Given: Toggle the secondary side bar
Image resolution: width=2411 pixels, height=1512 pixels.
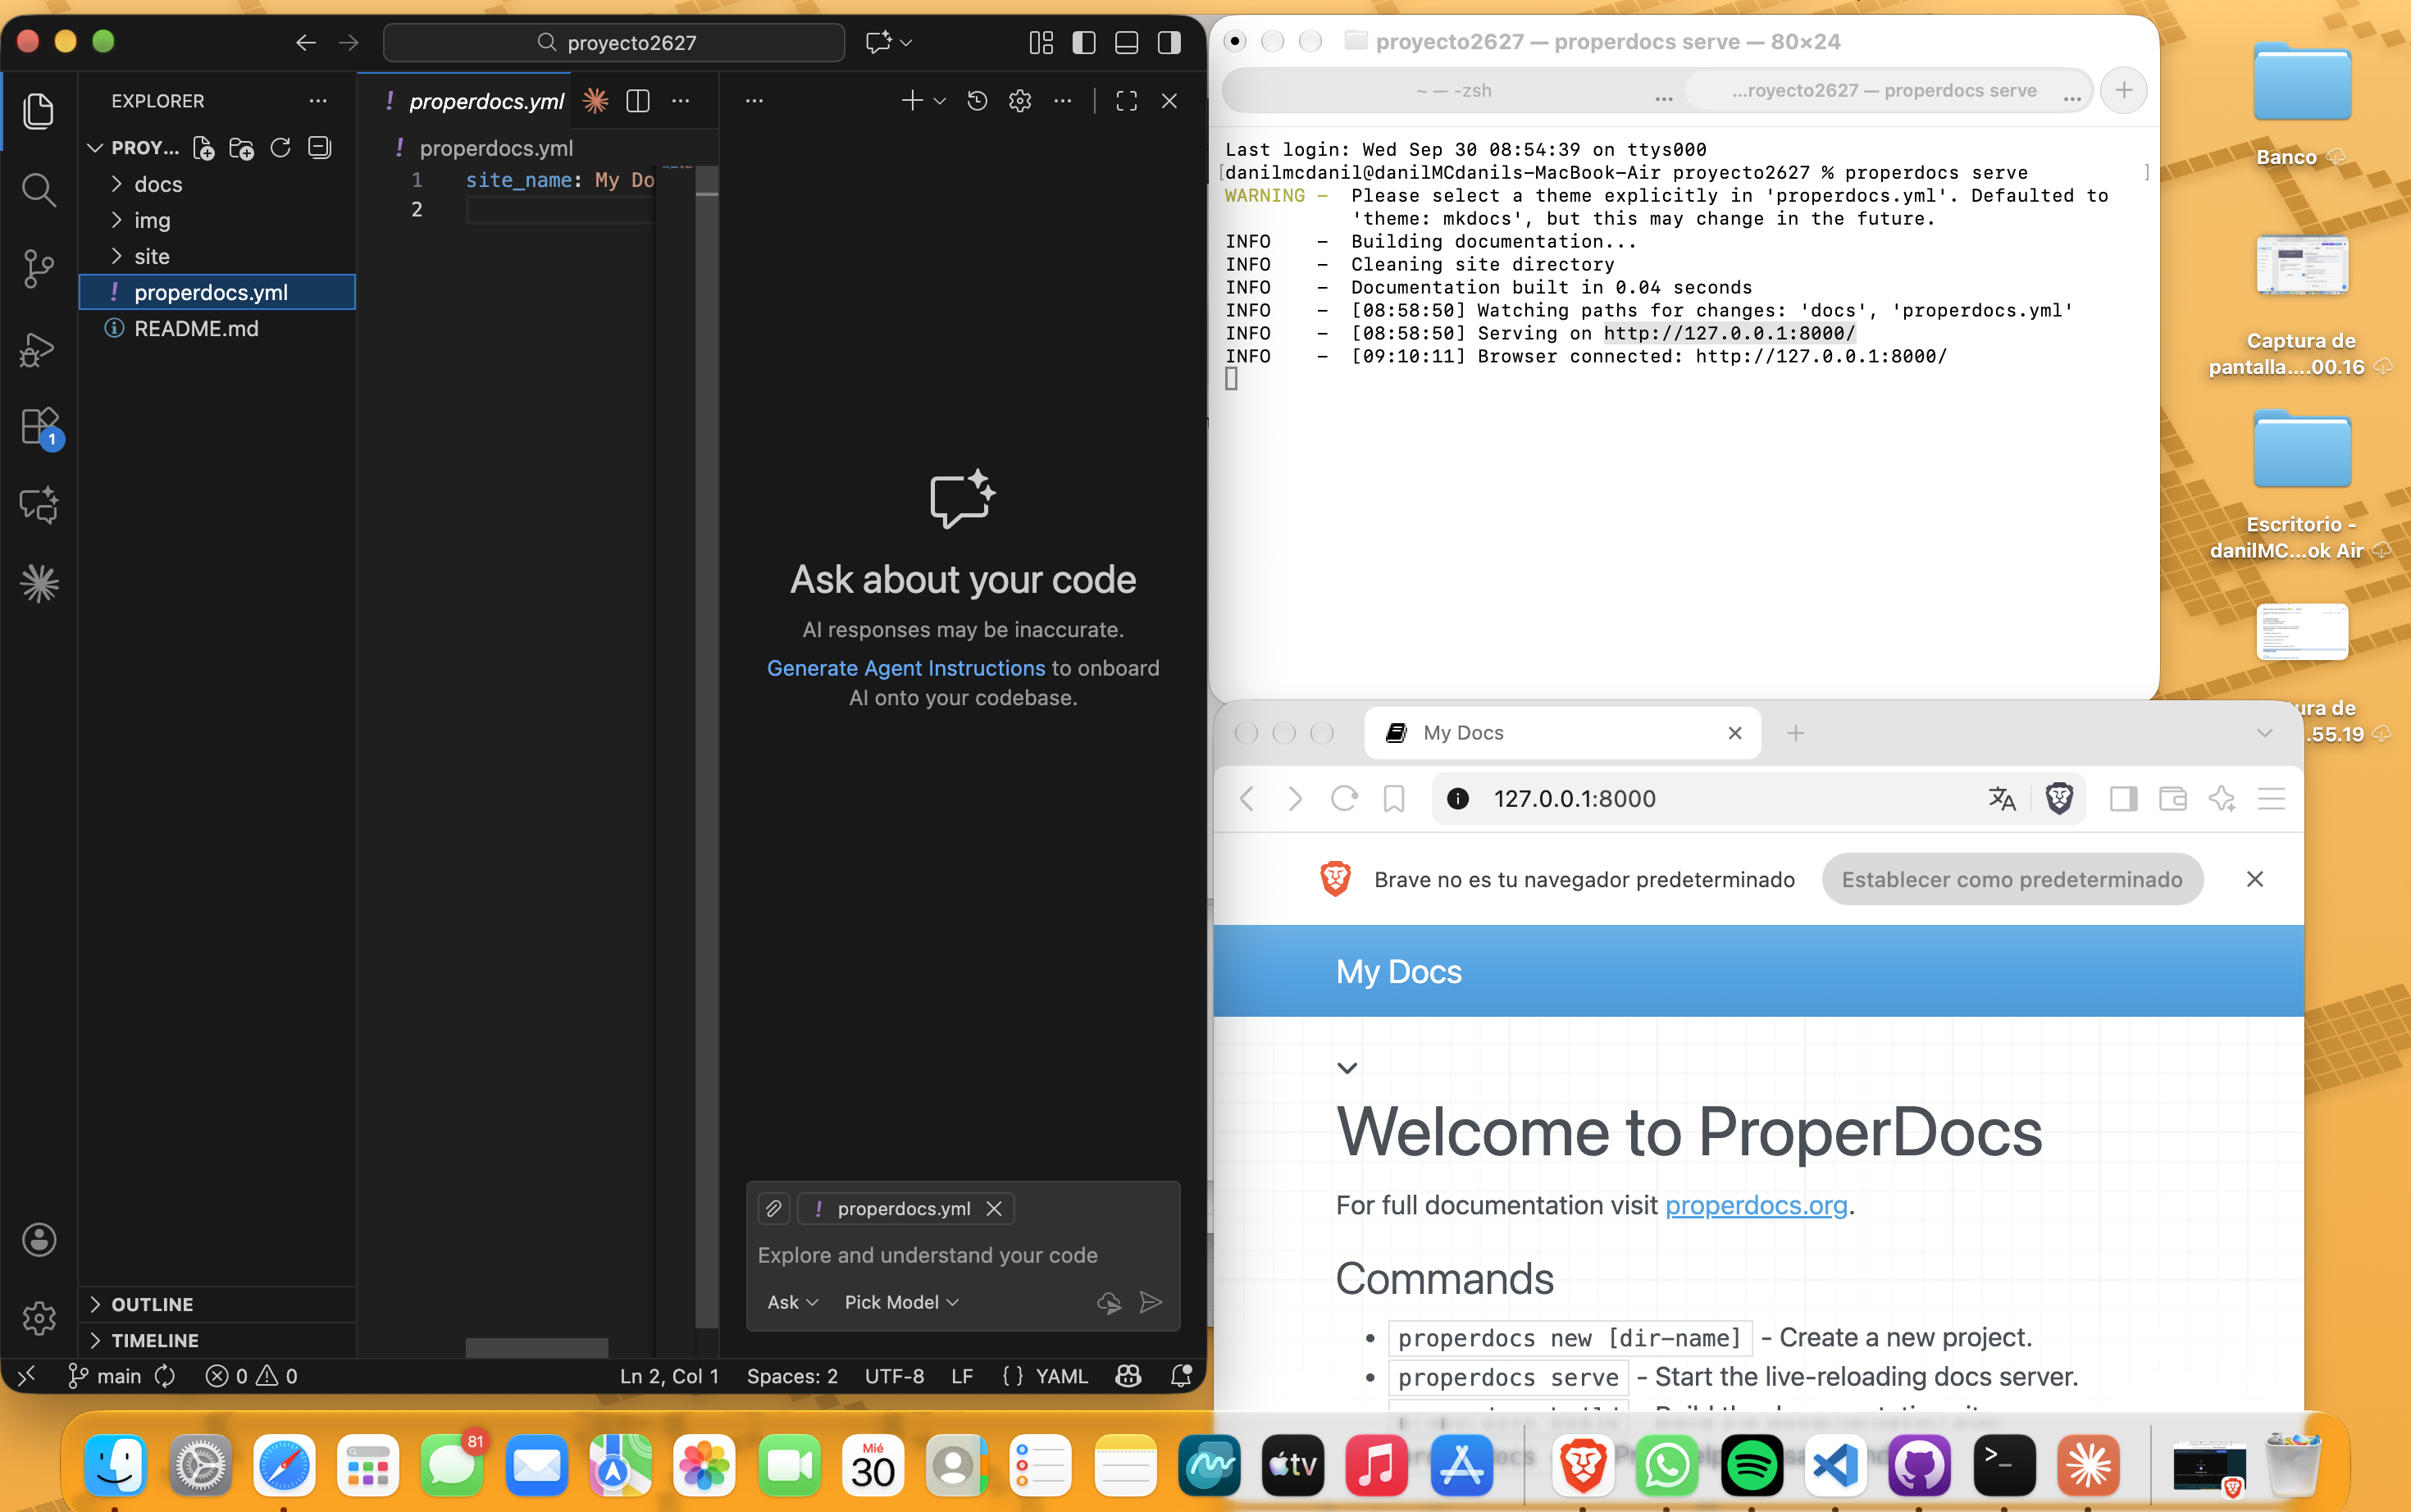Looking at the screenshot, I should [1169, 42].
